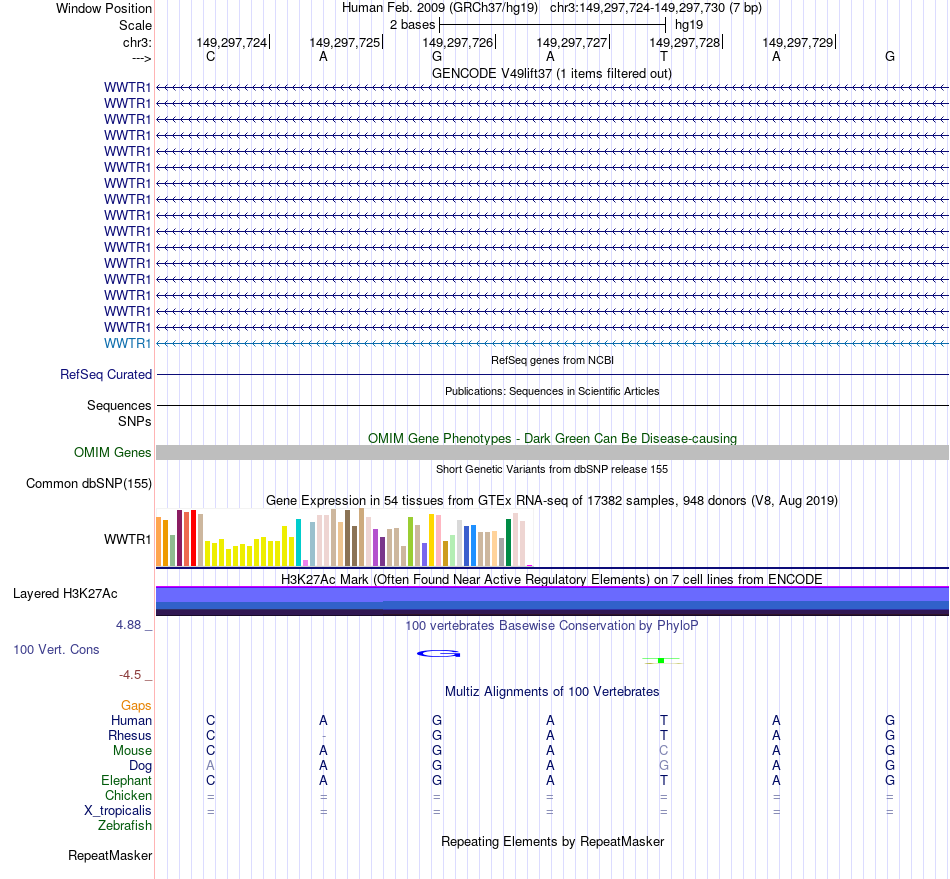The height and width of the screenshot is (879, 950).
Task: Click the Elephant alignment row label
Action: pos(126,780)
